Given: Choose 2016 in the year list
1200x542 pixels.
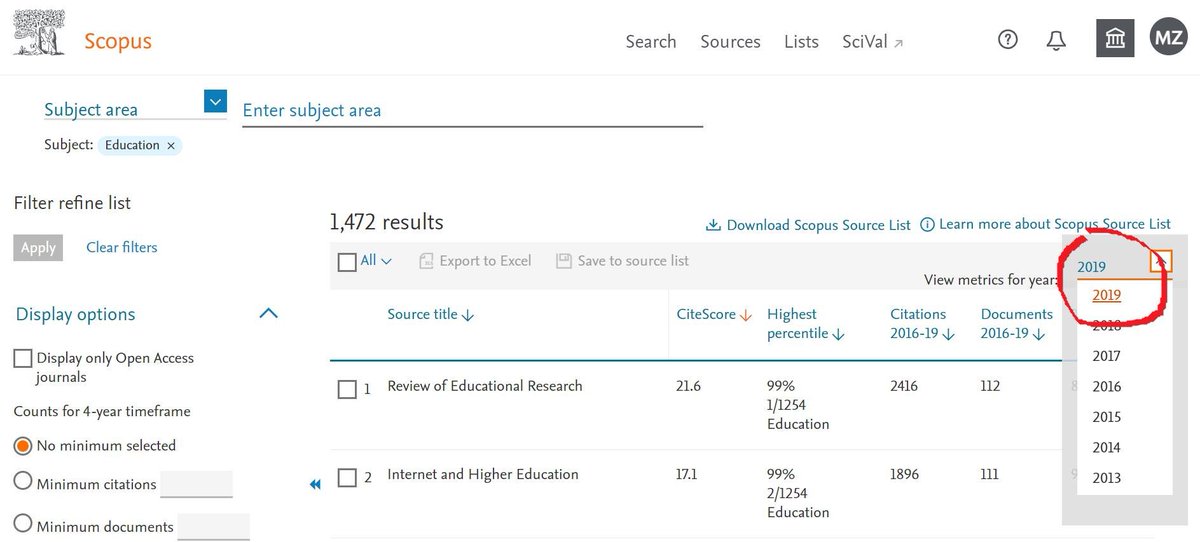Looking at the screenshot, I should (1107, 387).
